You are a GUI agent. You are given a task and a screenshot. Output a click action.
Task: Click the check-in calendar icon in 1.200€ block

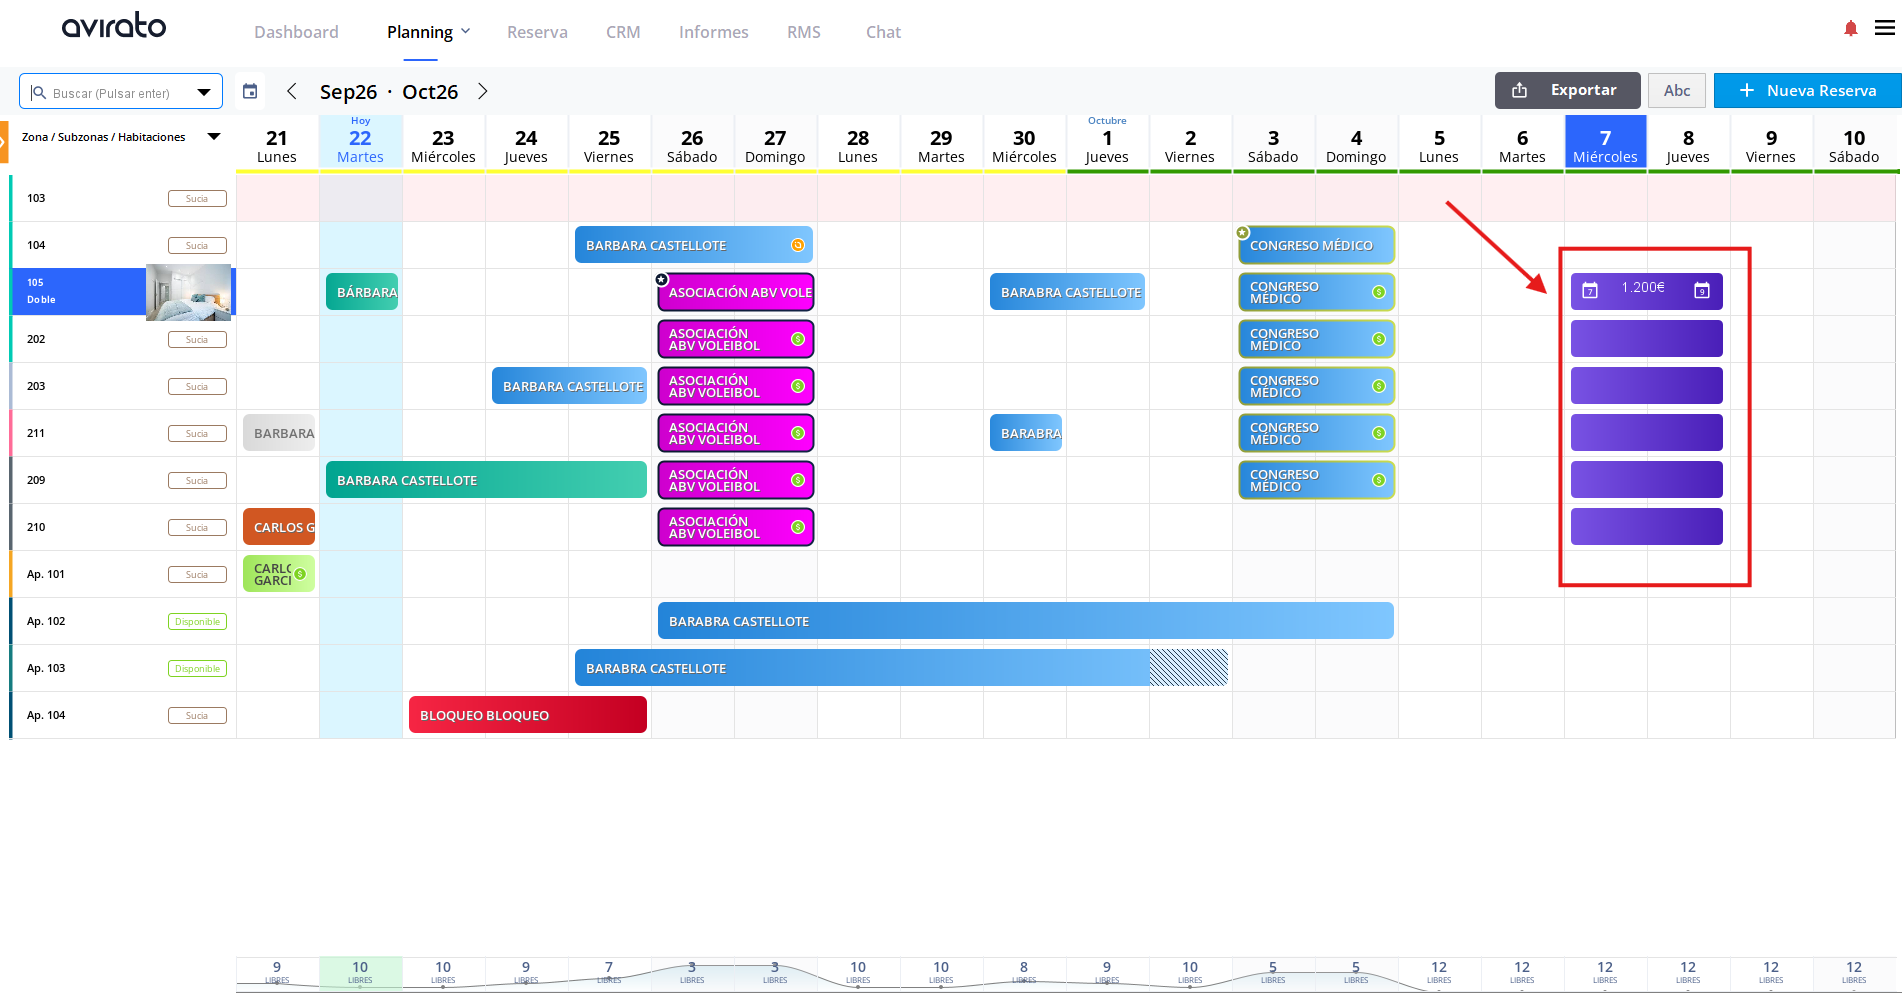pos(1590,290)
